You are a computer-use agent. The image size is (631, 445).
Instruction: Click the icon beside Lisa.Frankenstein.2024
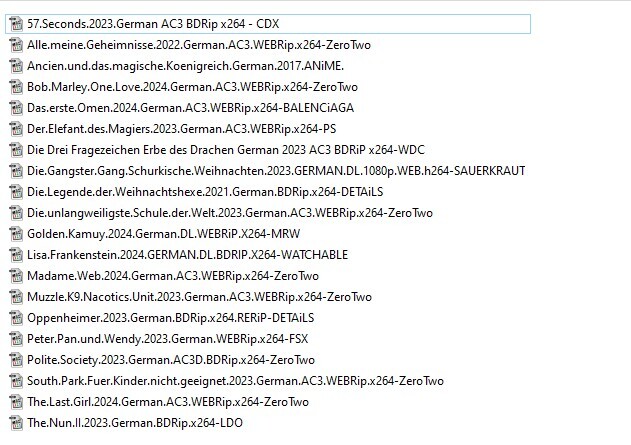coord(16,255)
